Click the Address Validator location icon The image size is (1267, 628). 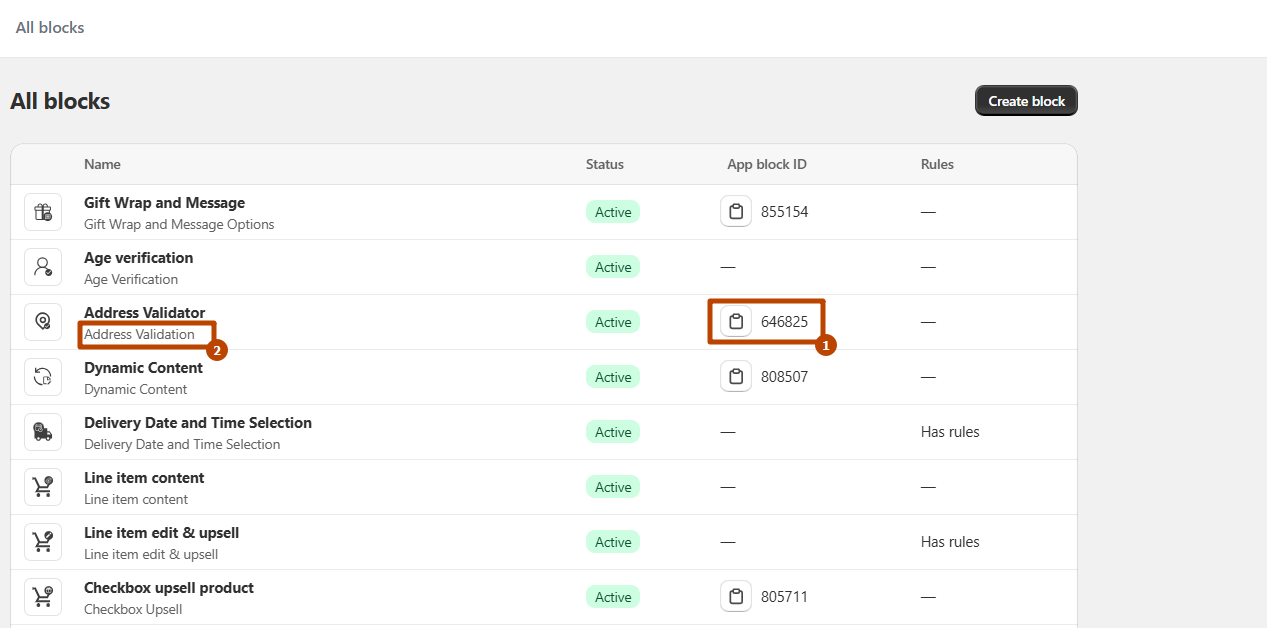point(43,322)
